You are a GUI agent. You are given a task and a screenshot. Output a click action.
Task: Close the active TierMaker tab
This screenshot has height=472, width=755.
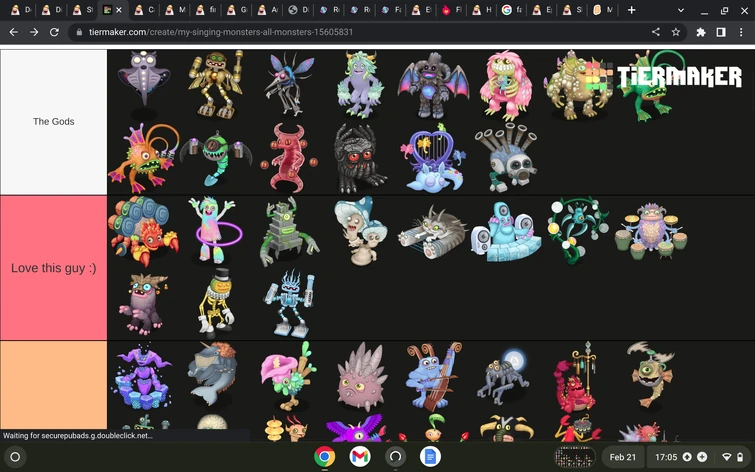(119, 10)
